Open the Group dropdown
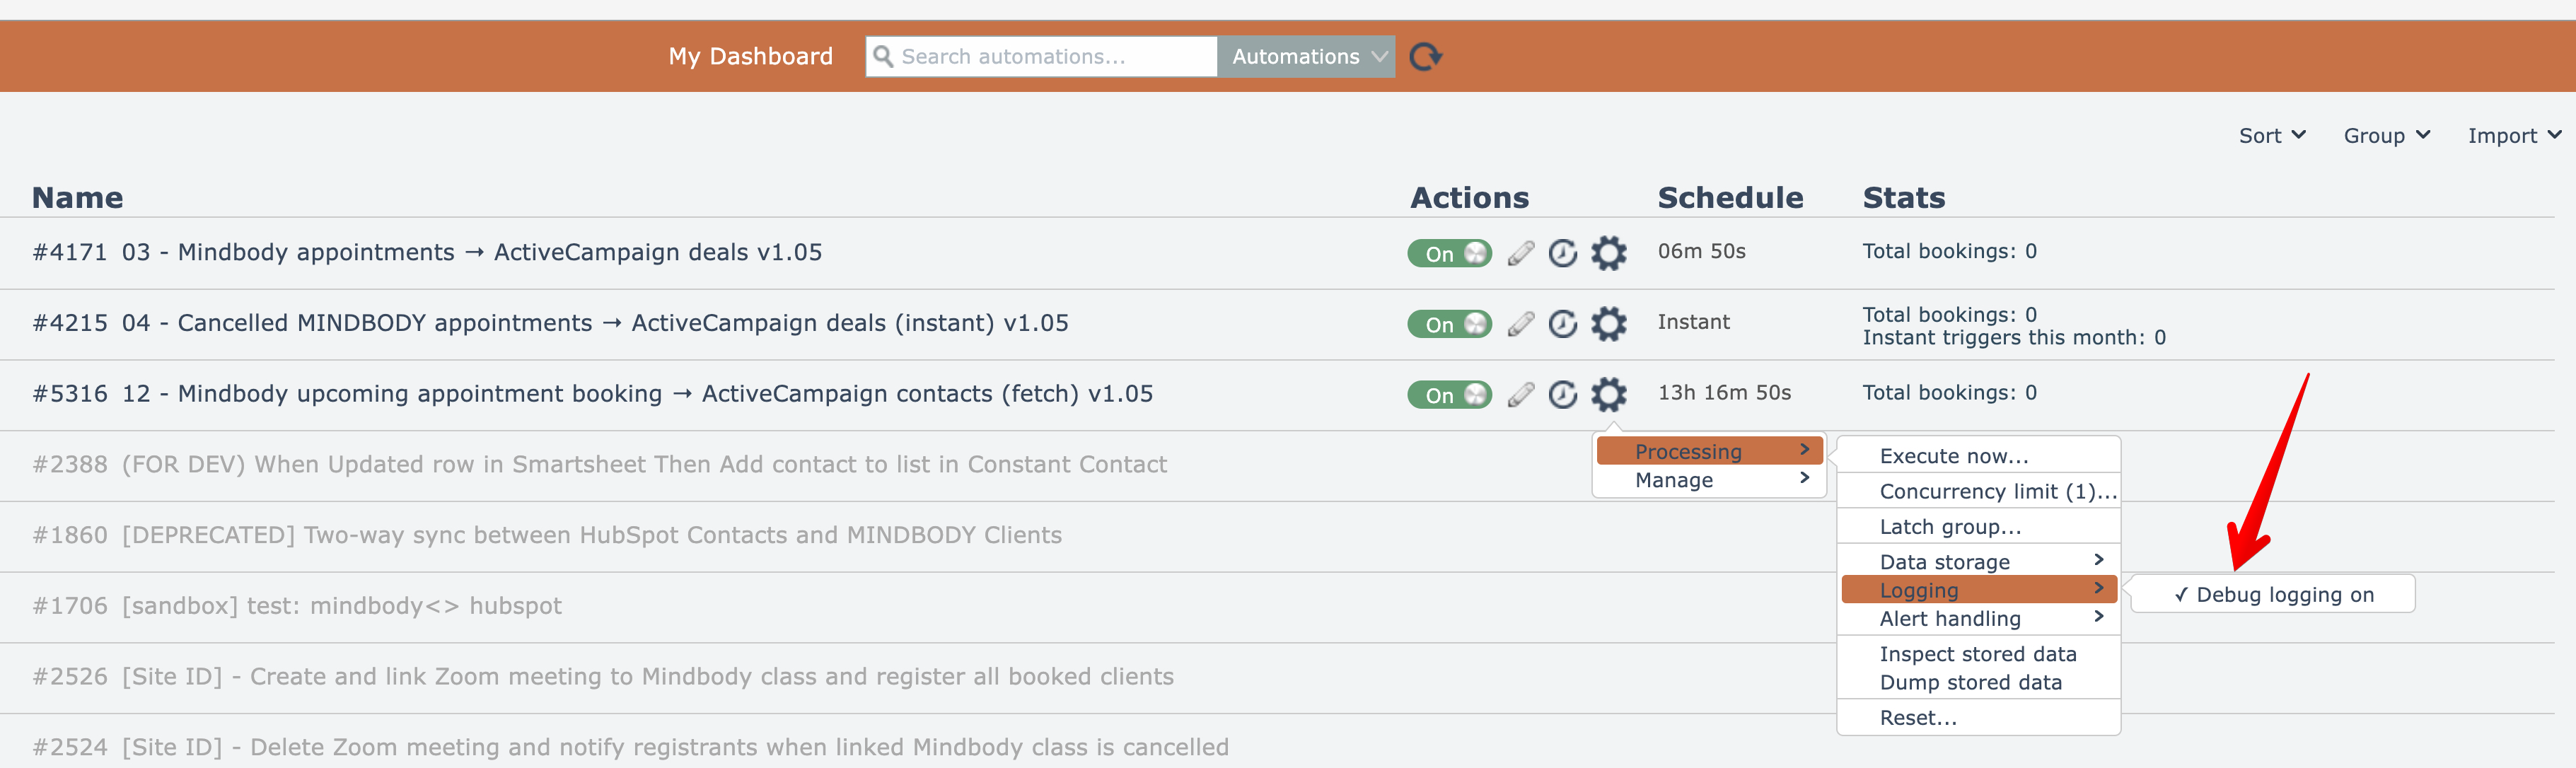The width and height of the screenshot is (2576, 768). click(x=2385, y=136)
